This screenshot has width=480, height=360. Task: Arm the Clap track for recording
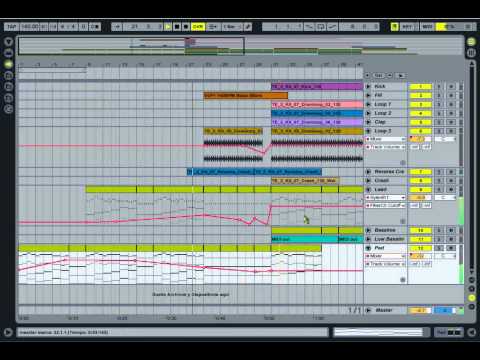(451, 122)
